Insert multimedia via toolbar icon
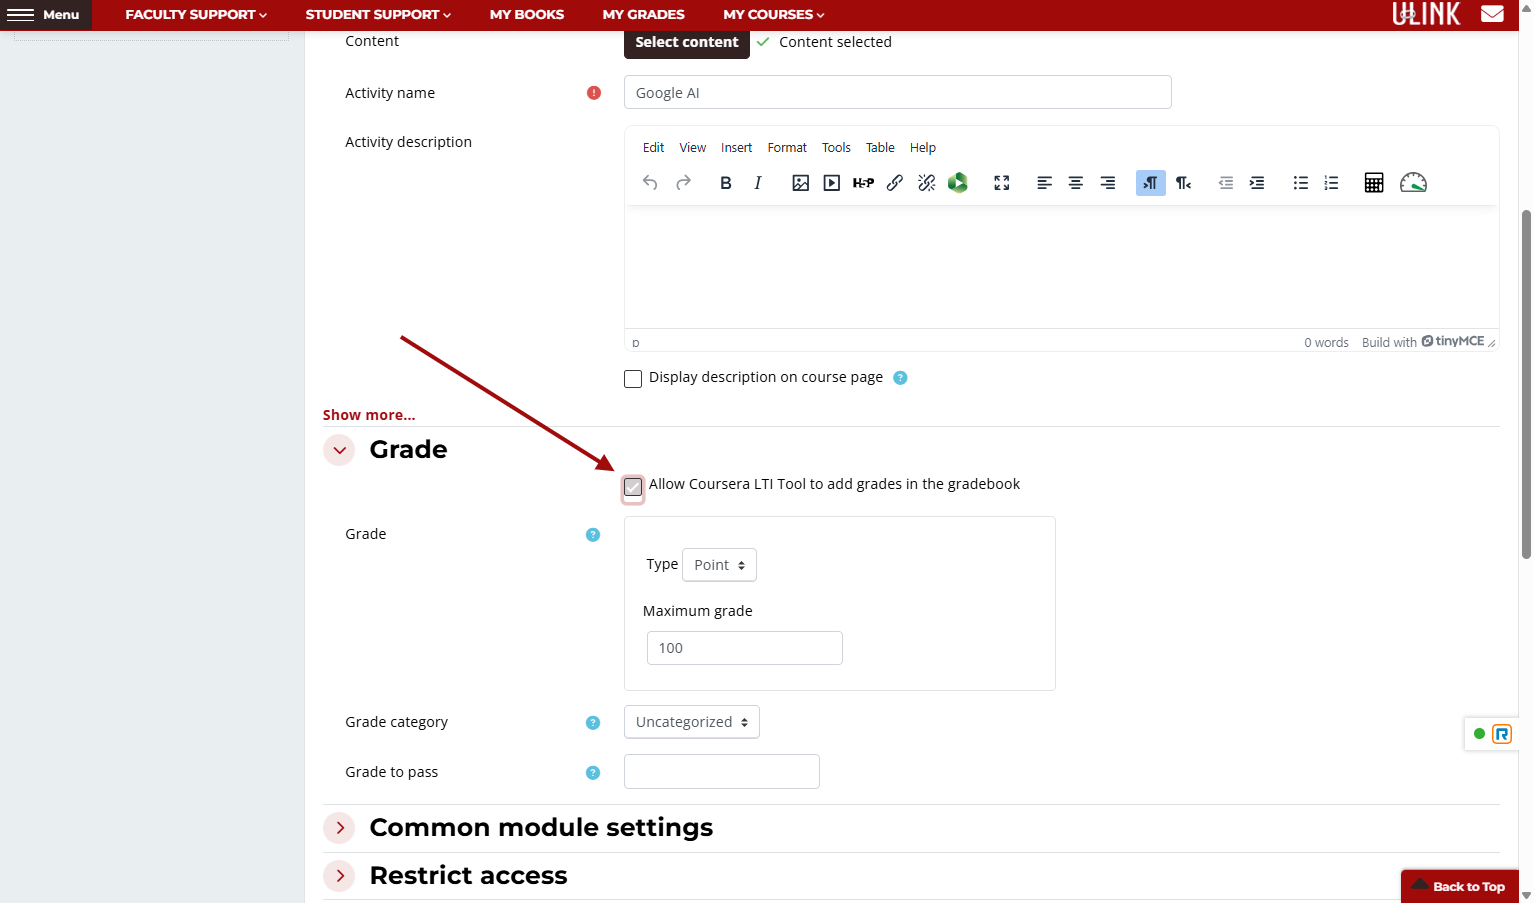This screenshot has height=903, width=1534. [832, 183]
